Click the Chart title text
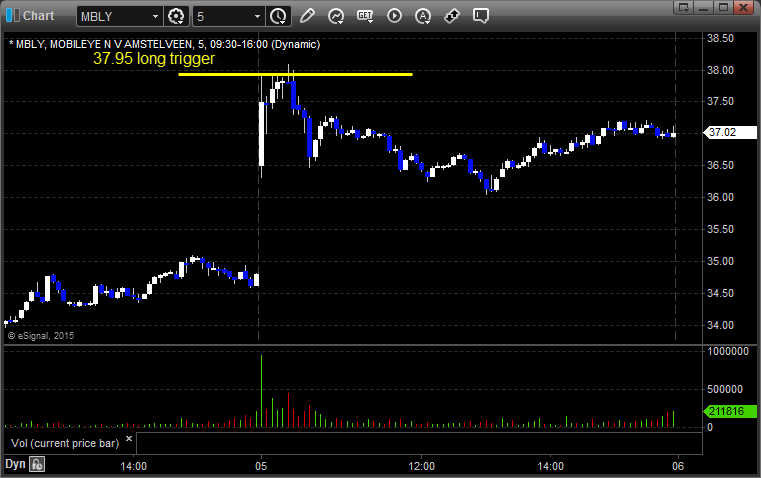 [x=38, y=16]
